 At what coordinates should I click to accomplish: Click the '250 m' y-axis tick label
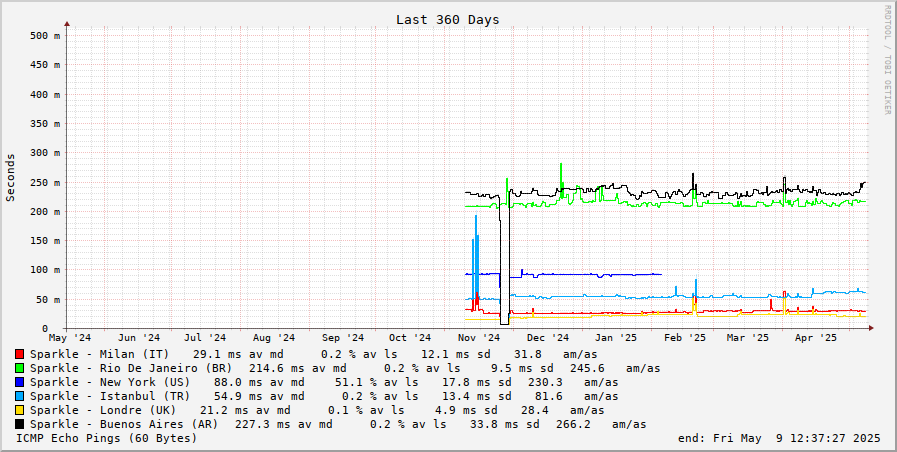tap(45, 183)
